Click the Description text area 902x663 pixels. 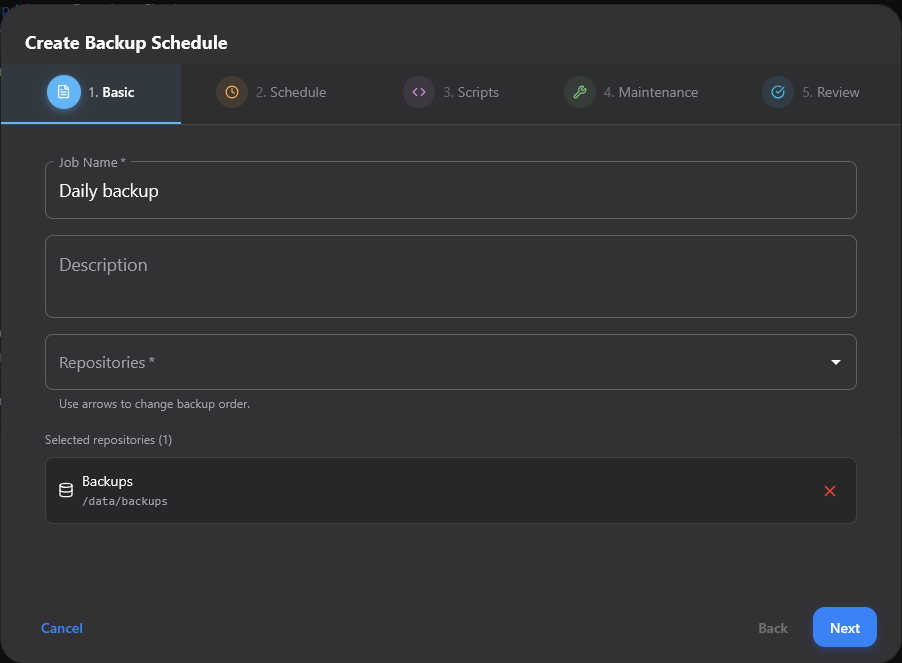pyautogui.click(x=450, y=276)
